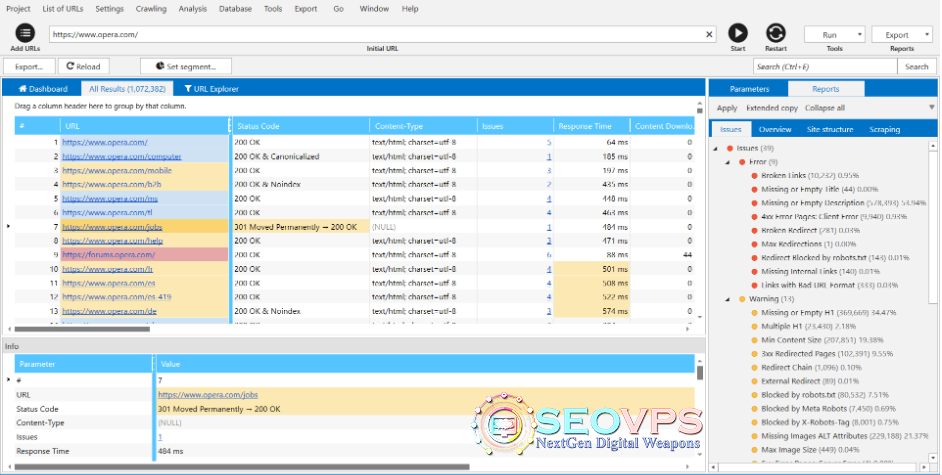Click the Add URLs list icon

pyautogui.click(x=25, y=32)
